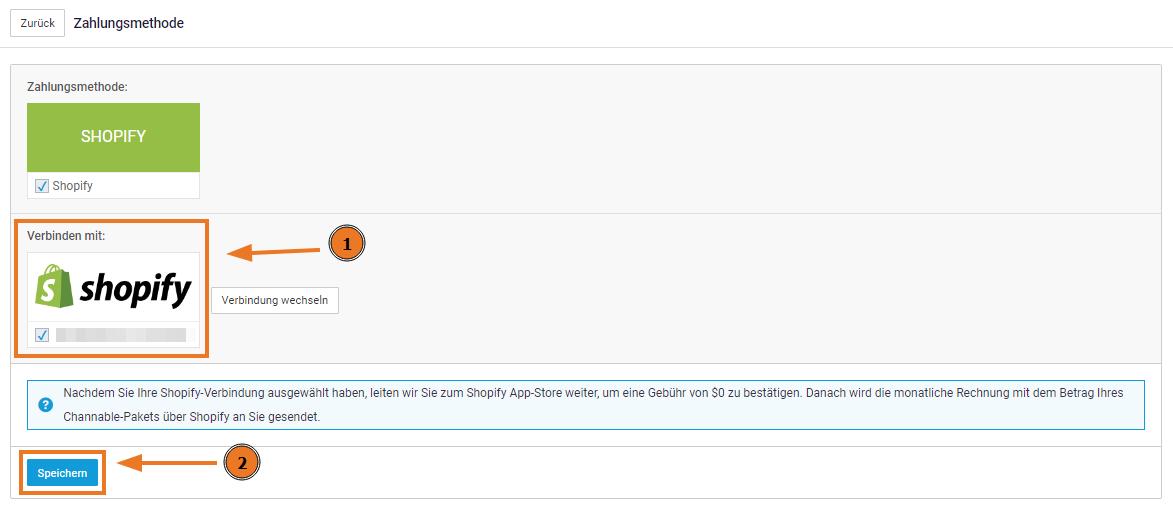The width and height of the screenshot is (1173, 510).
Task: Save with the Speichern button
Action: click(62, 473)
